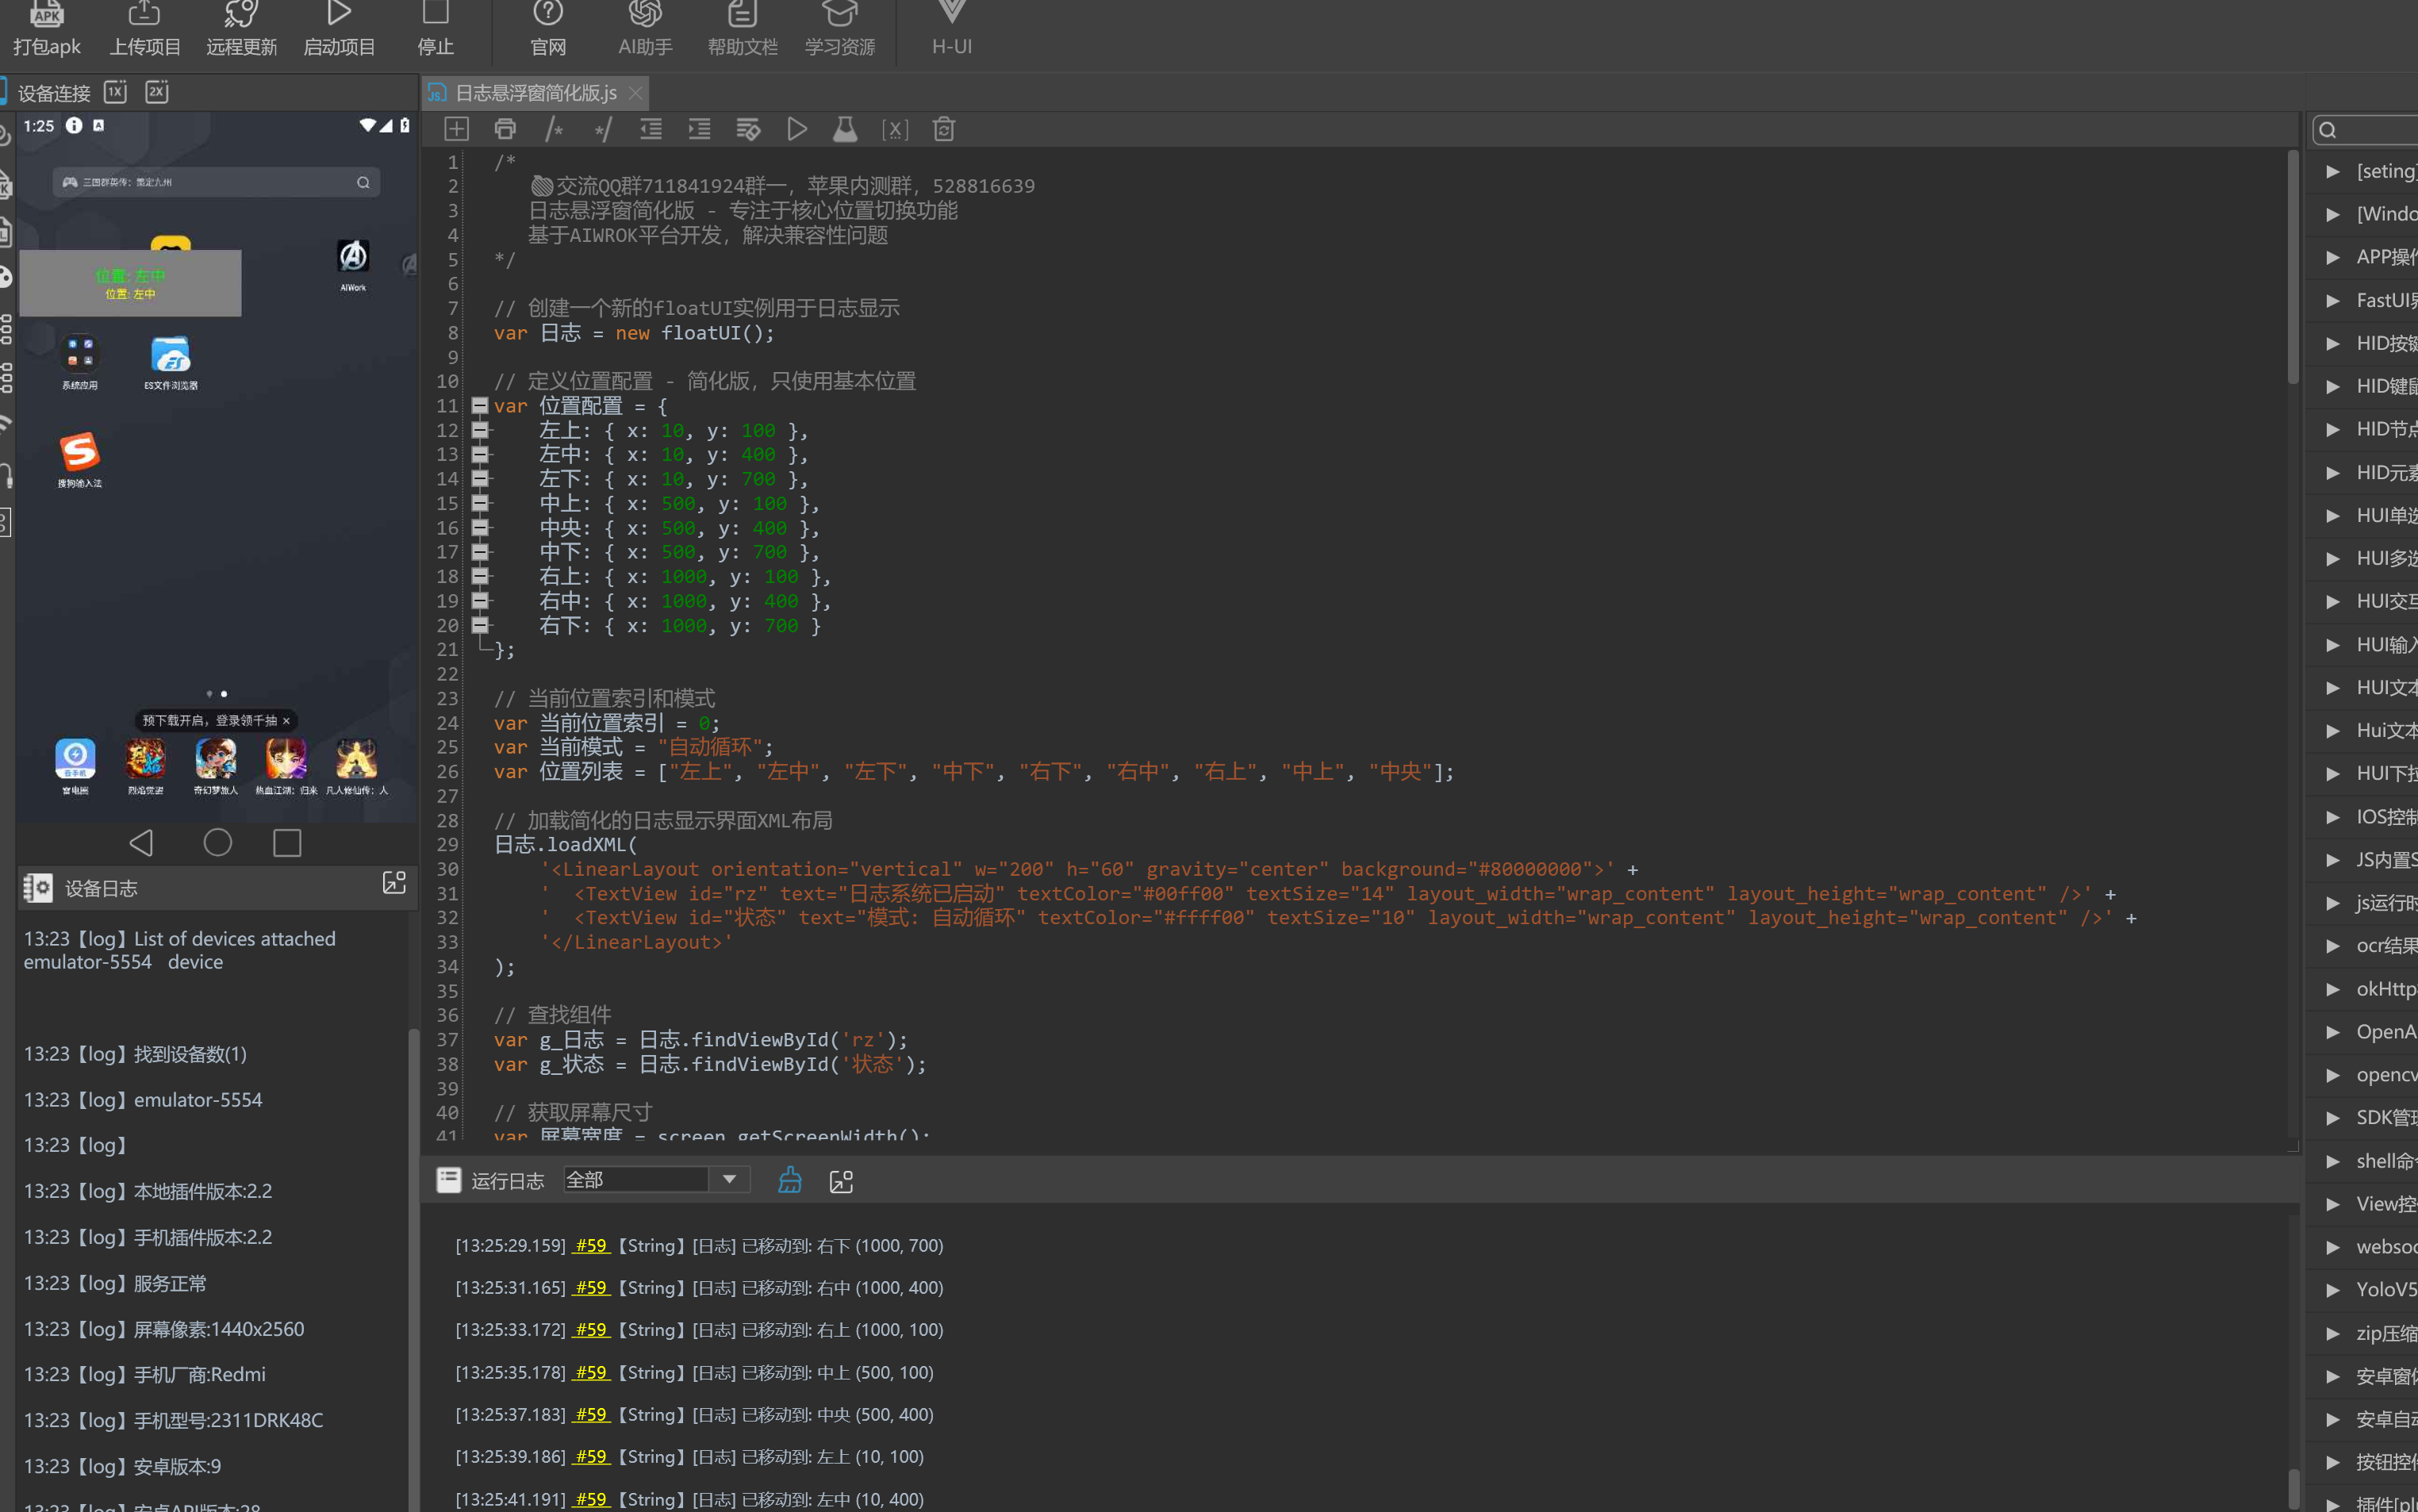Expand the APP操作 tree item
This screenshot has width=2418, height=1512.
click(x=2333, y=258)
